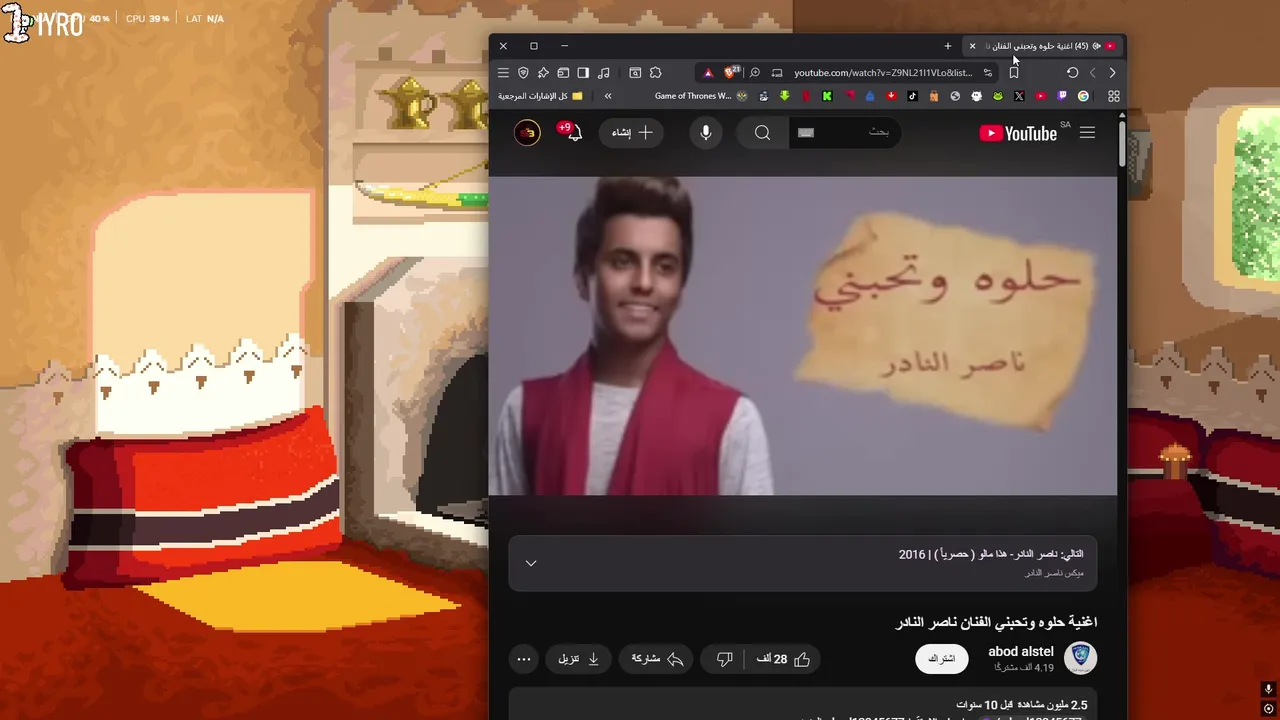Open a new browser tab with plus
1280x720 pixels.
948,46
